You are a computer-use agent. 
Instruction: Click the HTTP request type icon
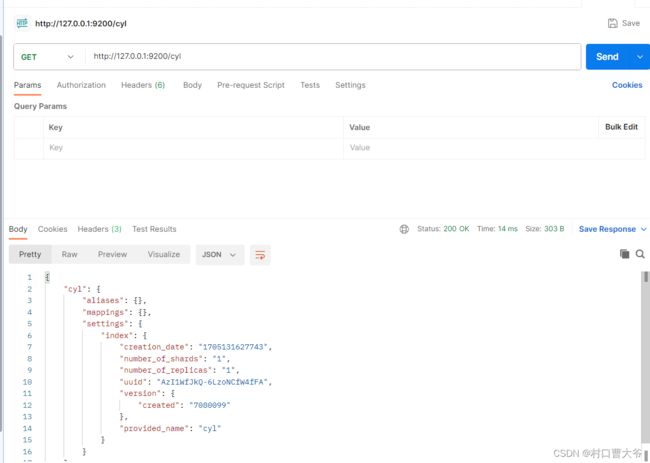pos(22,23)
